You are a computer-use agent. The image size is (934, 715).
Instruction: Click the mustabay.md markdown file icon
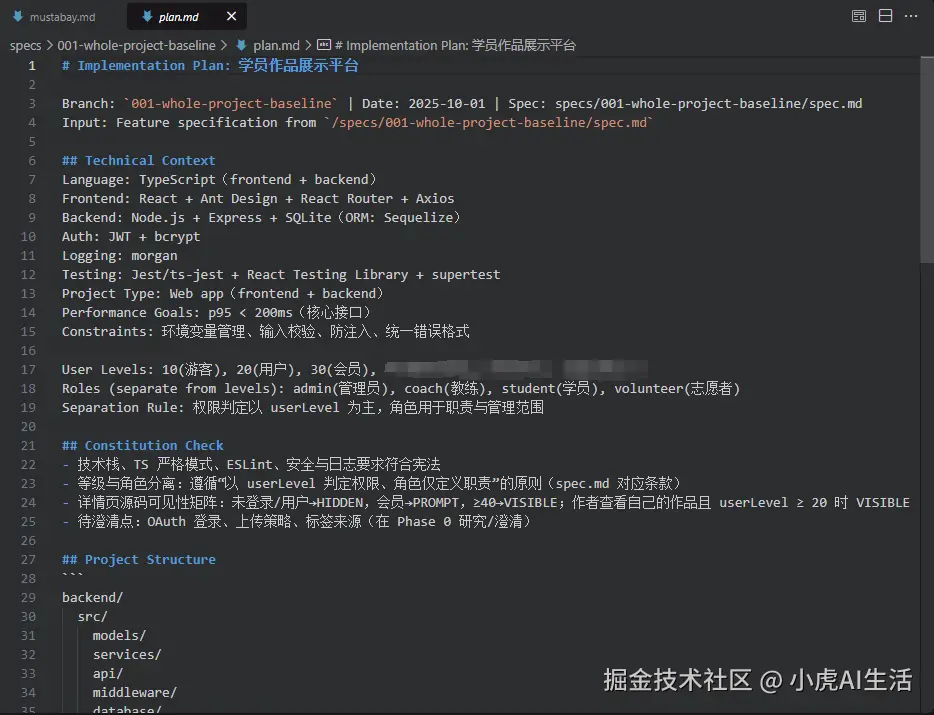click(x=18, y=17)
